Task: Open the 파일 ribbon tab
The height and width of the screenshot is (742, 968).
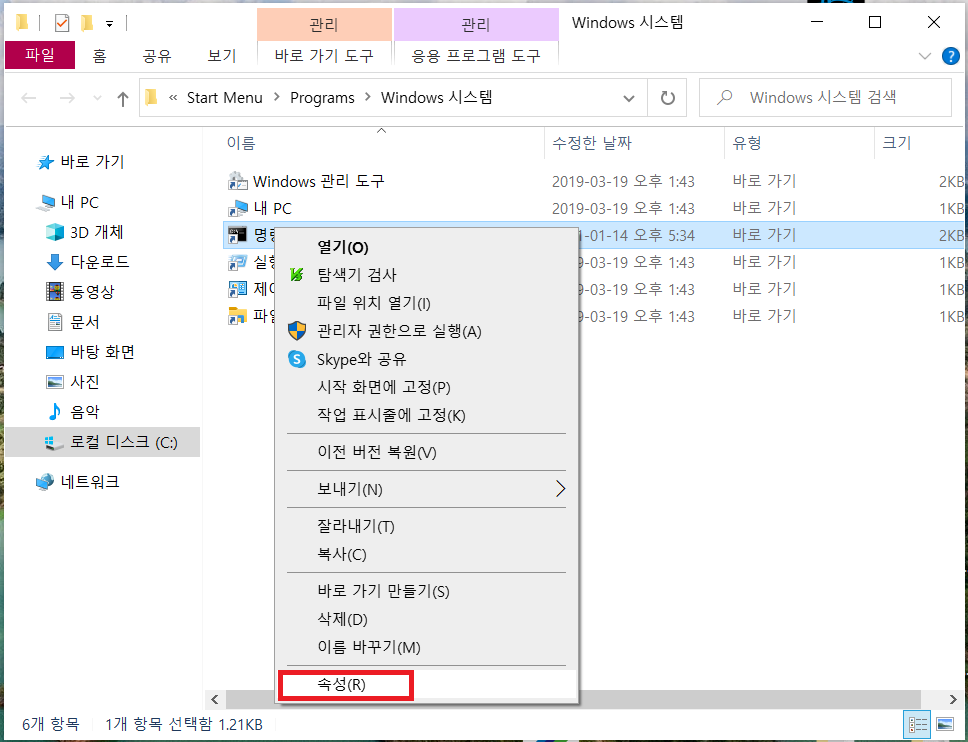Action: [40, 55]
